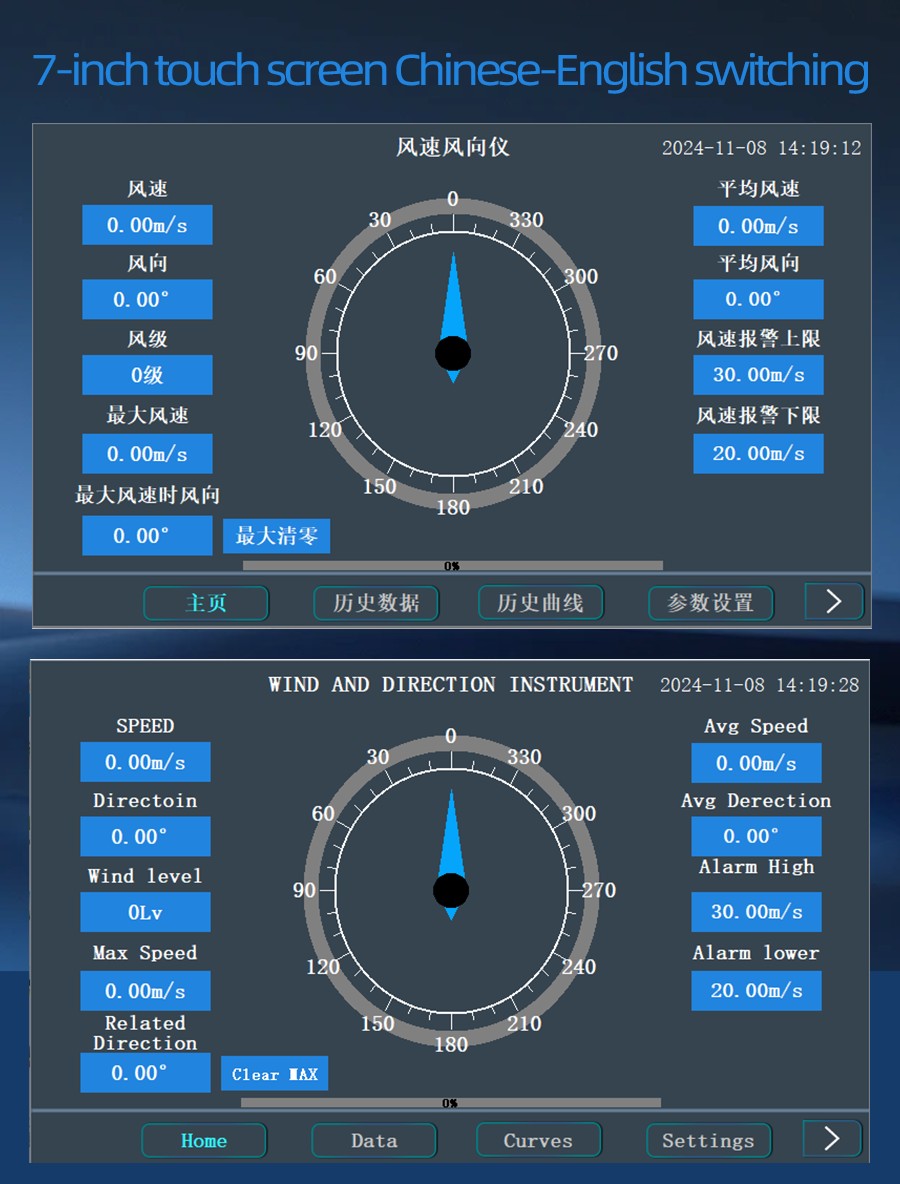Select the 最大风速 value field
Screen dimensions: 900x1184
click(147, 454)
